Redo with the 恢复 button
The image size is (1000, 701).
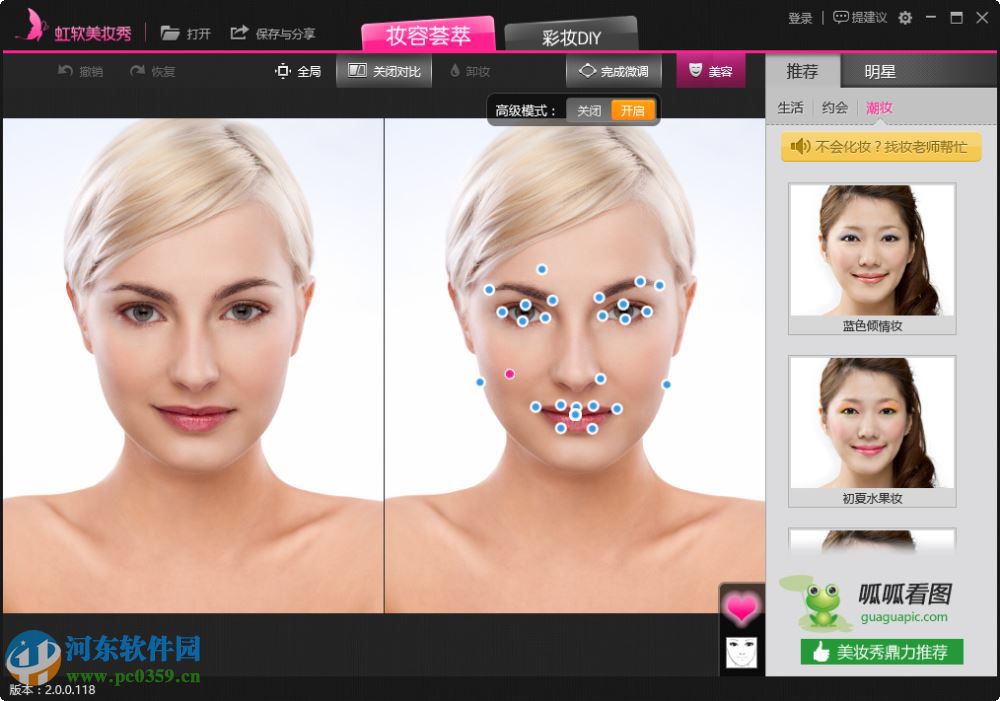(x=152, y=71)
